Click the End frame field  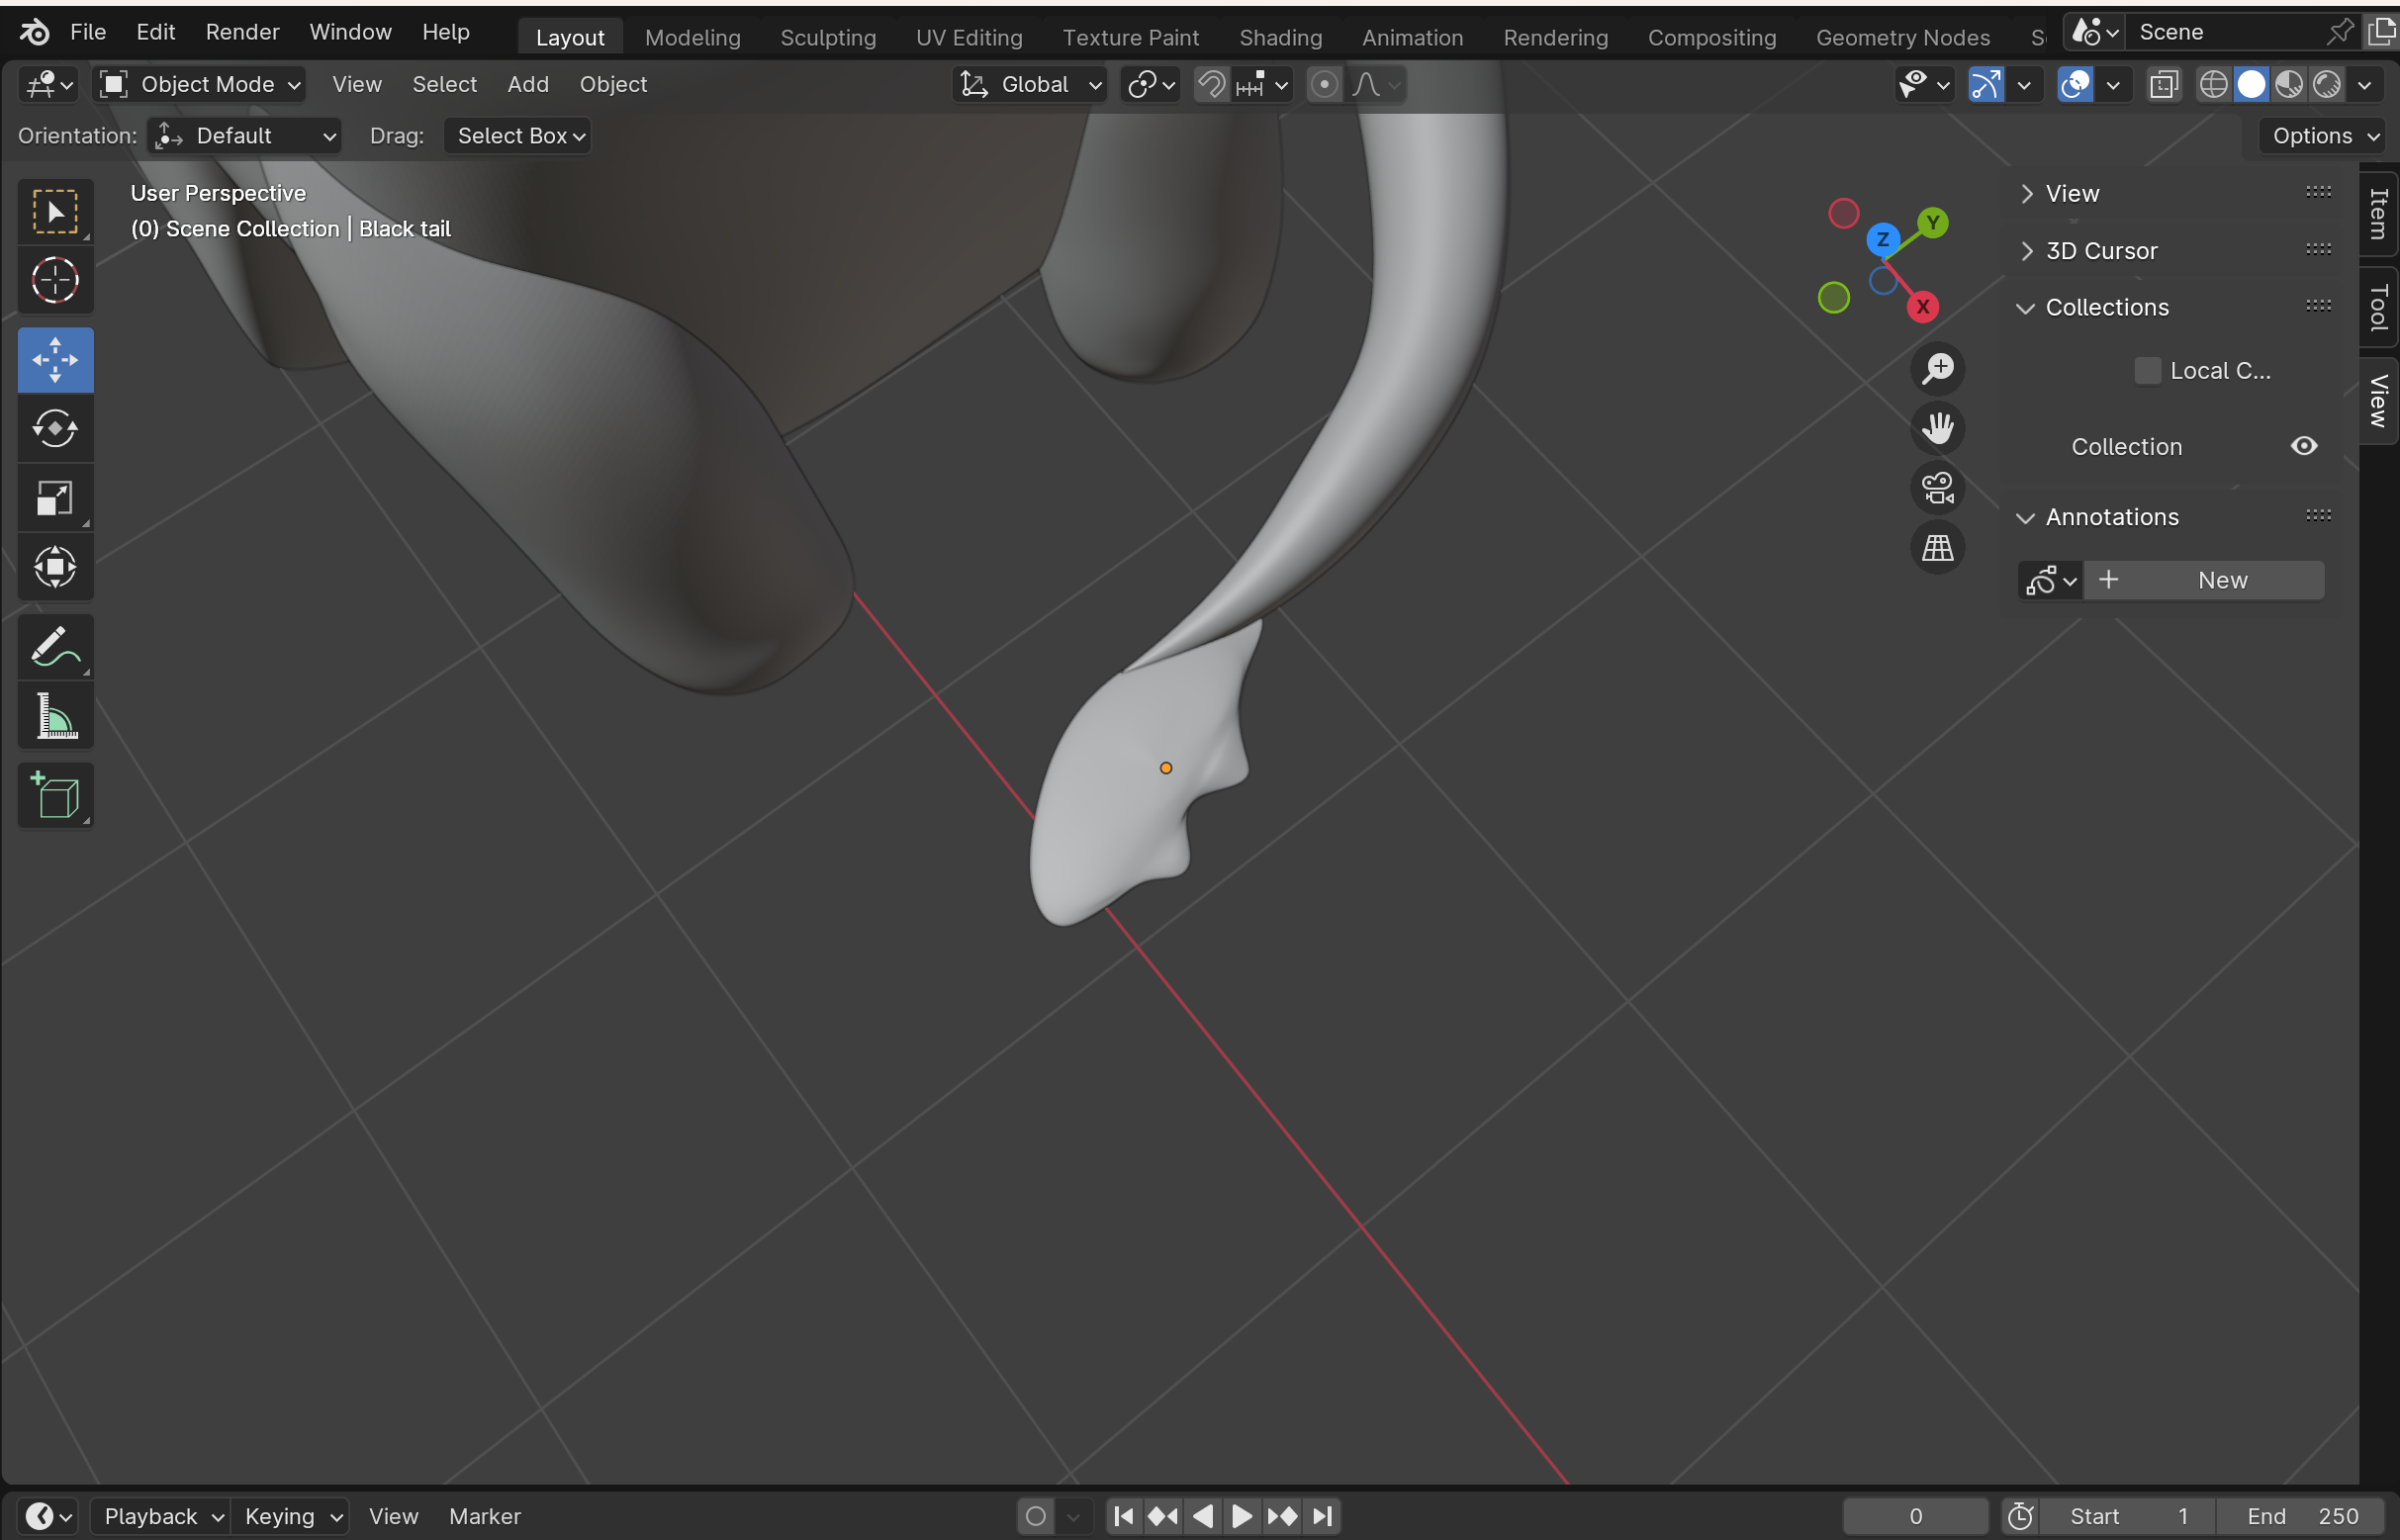tap(2302, 1516)
